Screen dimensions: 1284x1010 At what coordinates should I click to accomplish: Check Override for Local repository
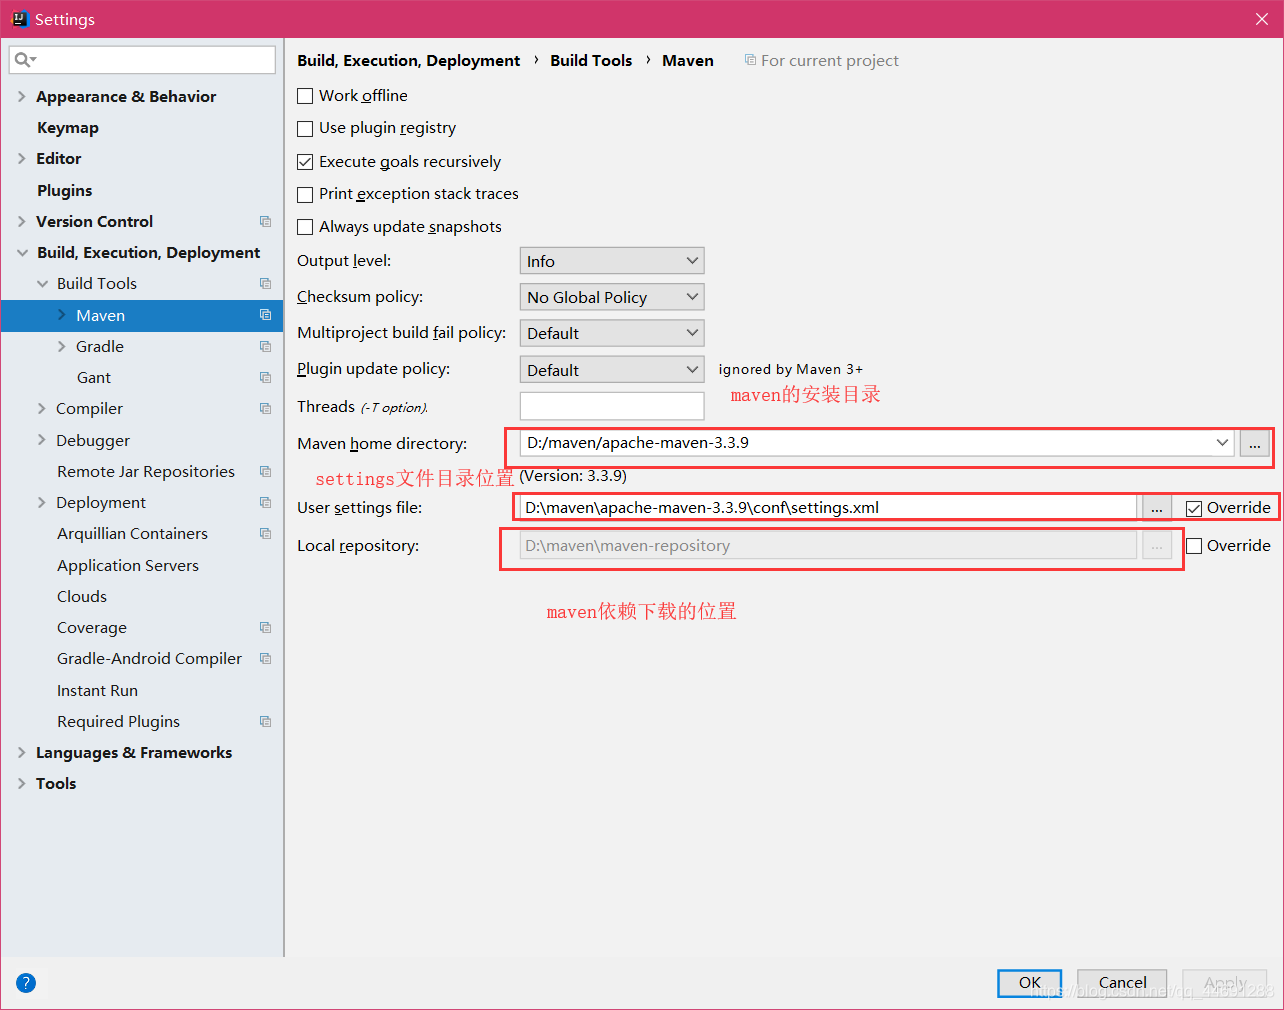click(1194, 546)
